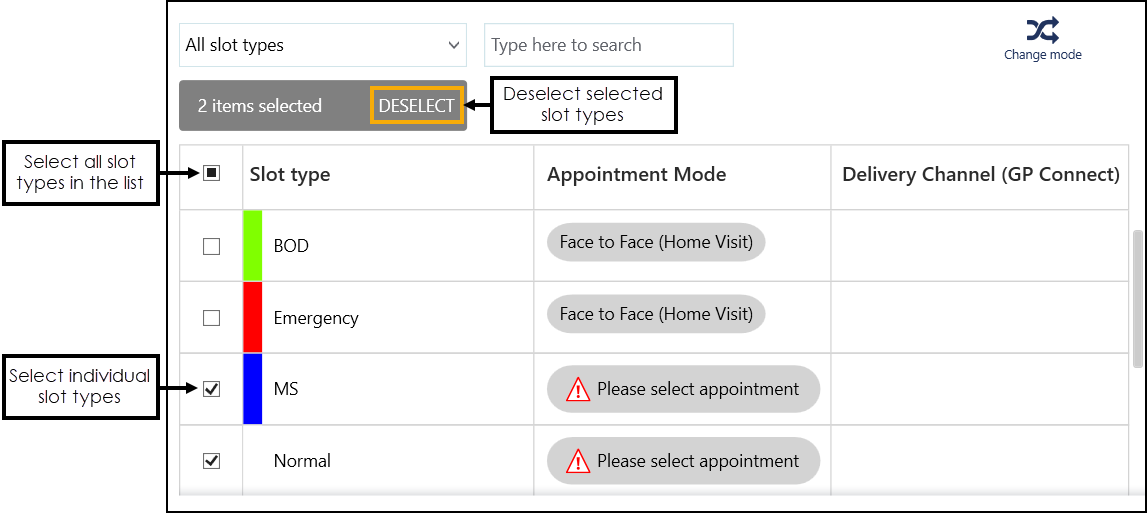Uncheck the Normal slot type checkbox

click(x=211, y=461)
